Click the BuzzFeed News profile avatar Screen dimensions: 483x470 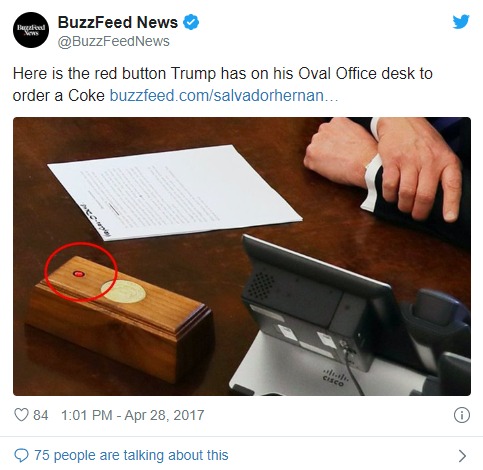[31, 30]
